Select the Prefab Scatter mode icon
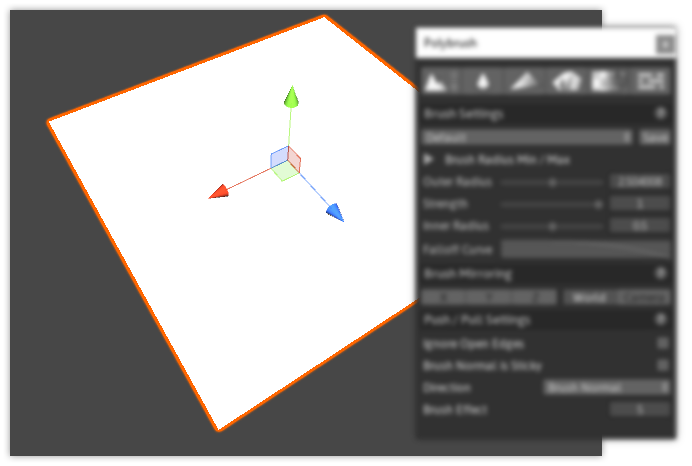 click(566, 81)
